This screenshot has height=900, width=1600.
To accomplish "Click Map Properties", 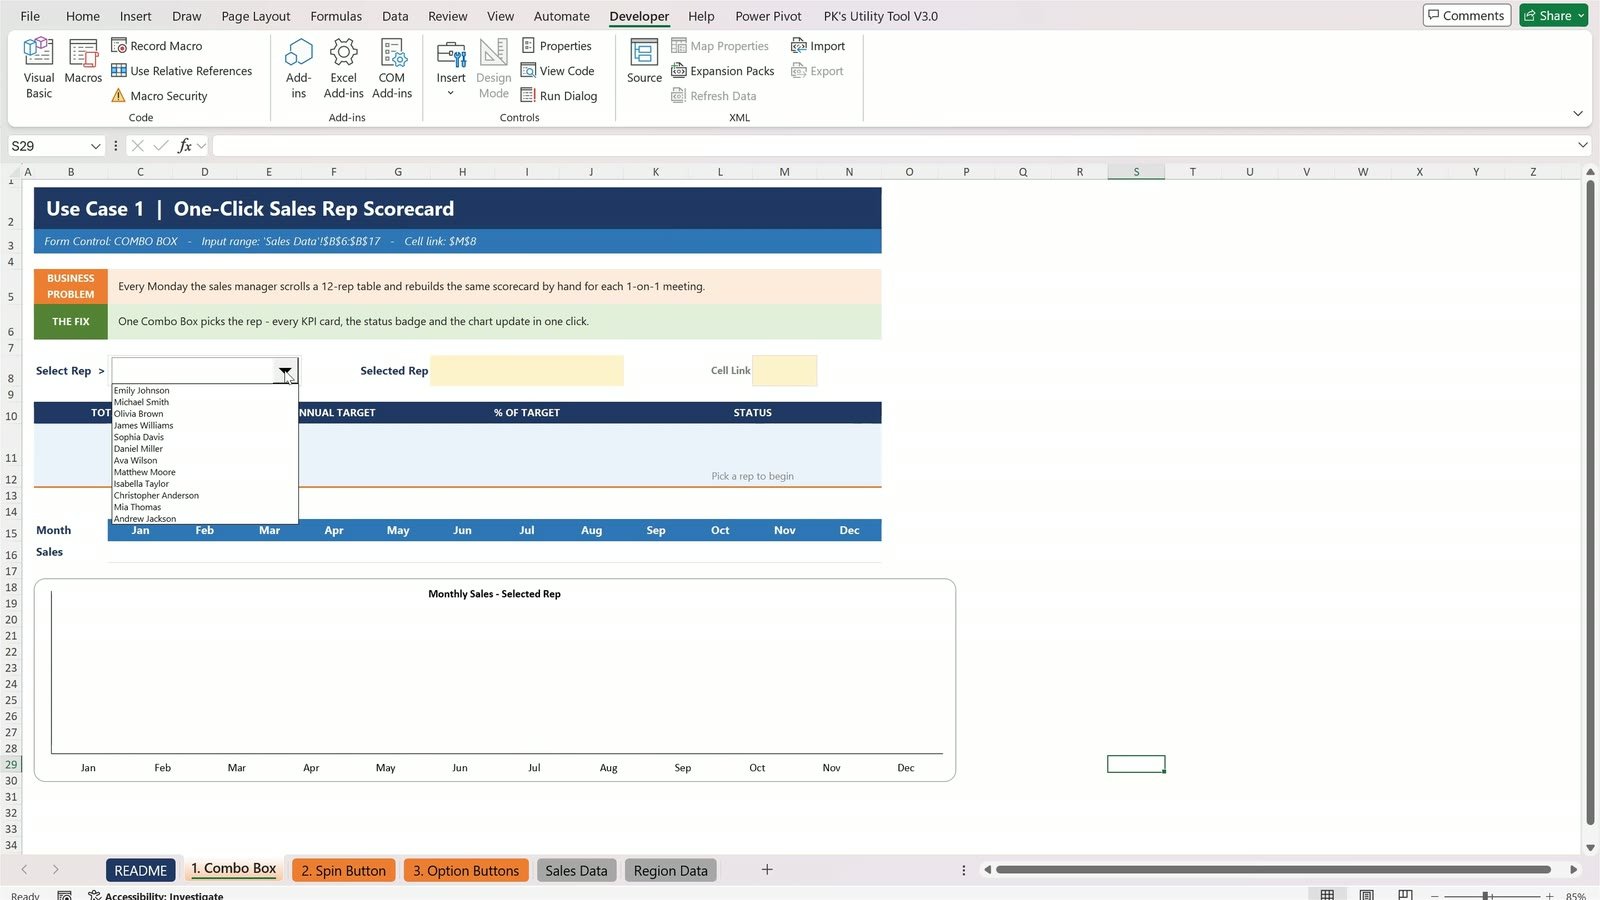I will click(720, 46).
